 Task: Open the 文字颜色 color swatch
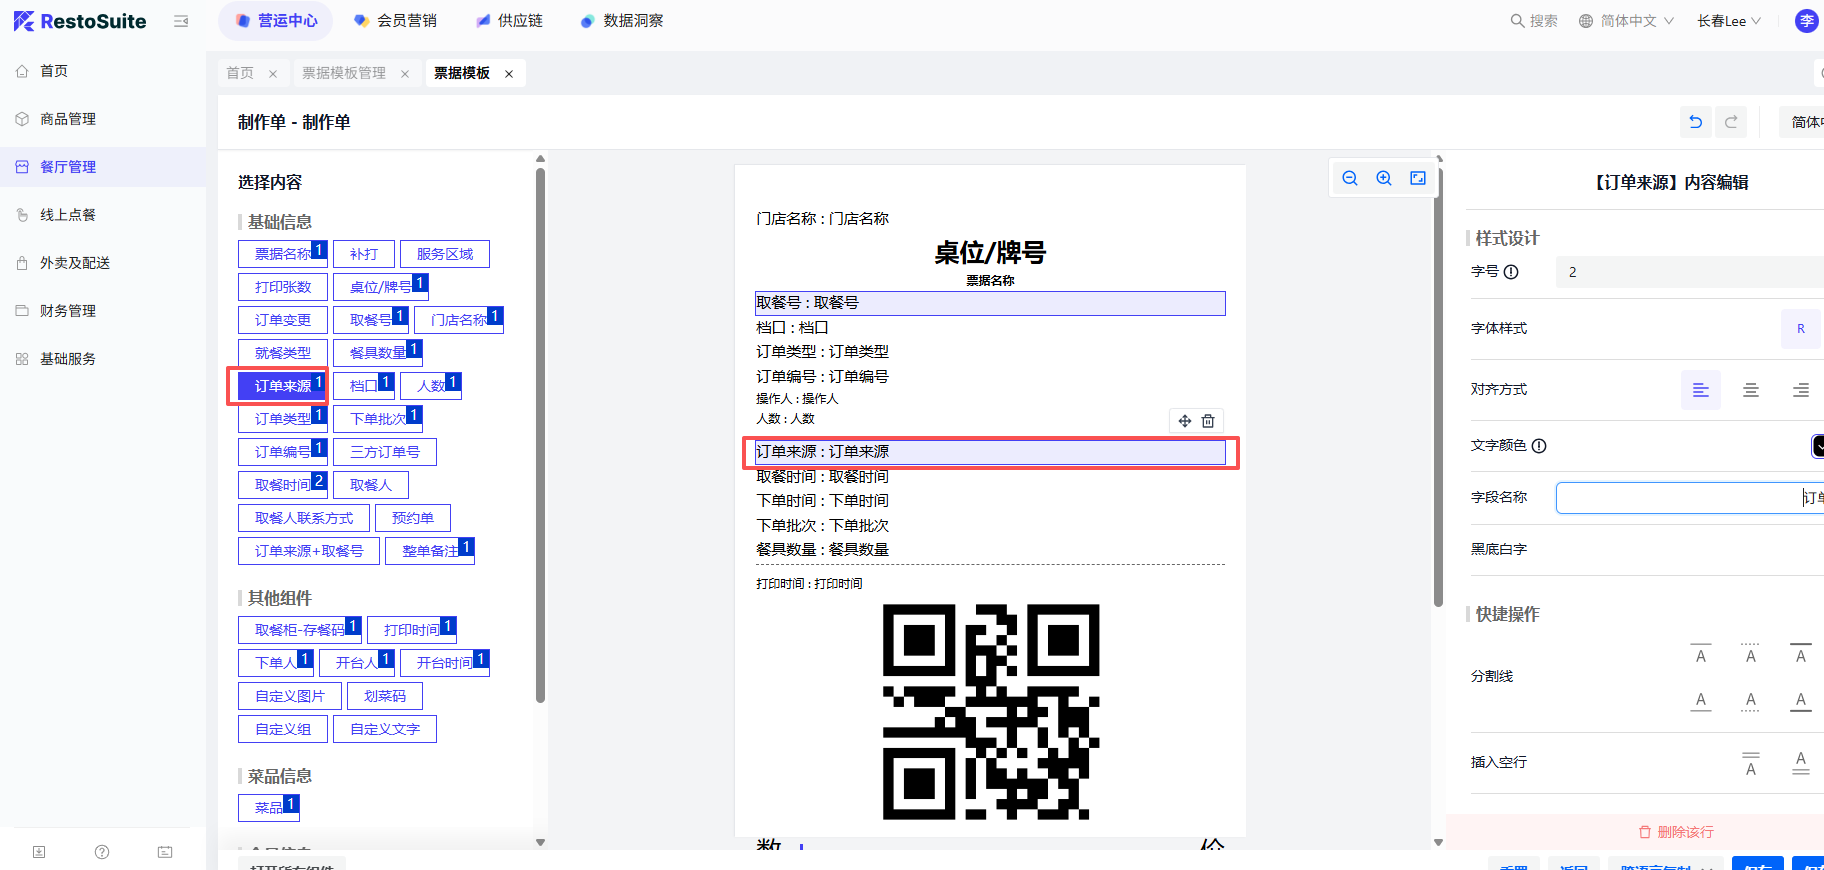pyautogui.click(x=1817, y=446)
